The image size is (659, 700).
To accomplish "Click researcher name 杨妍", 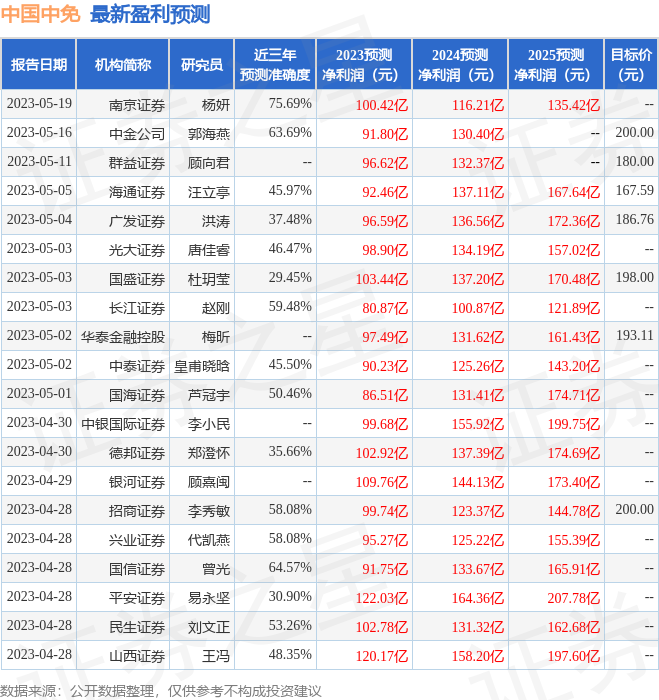I will point(216,105).
